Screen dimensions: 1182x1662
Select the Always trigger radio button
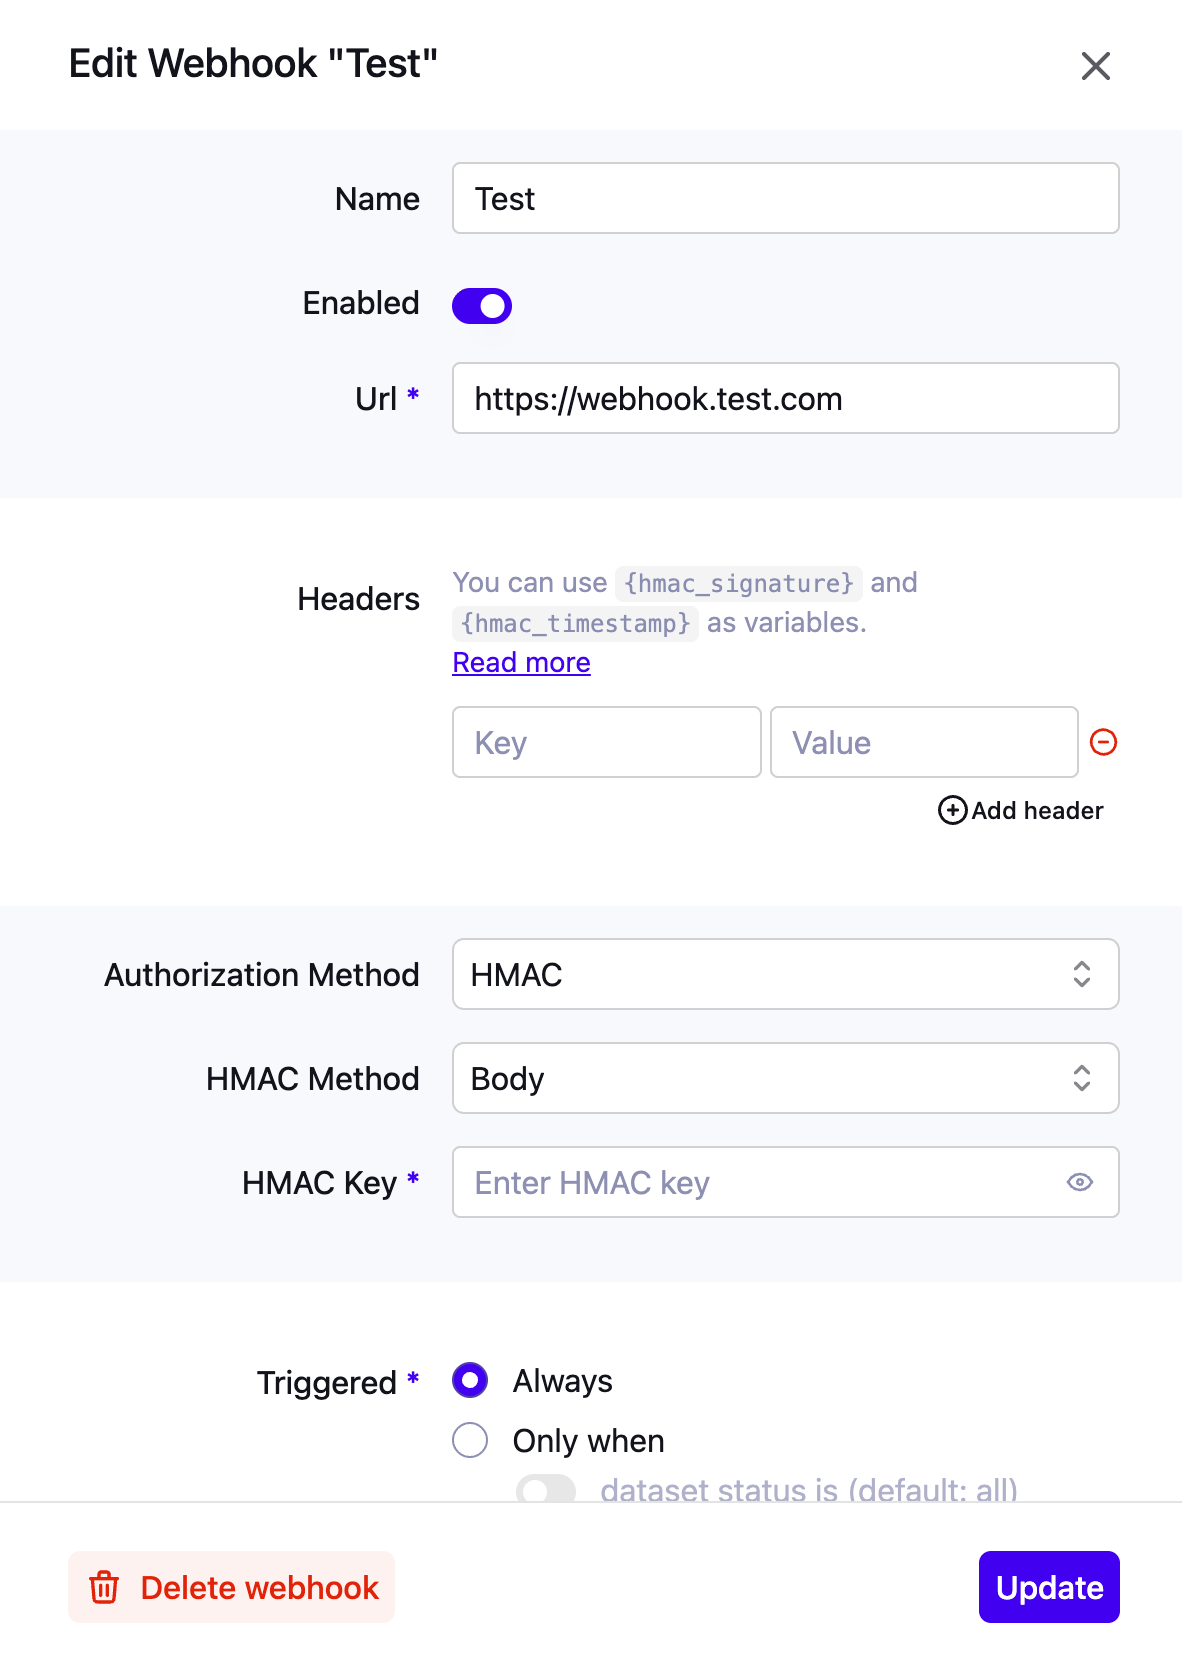pos(469,1380)
